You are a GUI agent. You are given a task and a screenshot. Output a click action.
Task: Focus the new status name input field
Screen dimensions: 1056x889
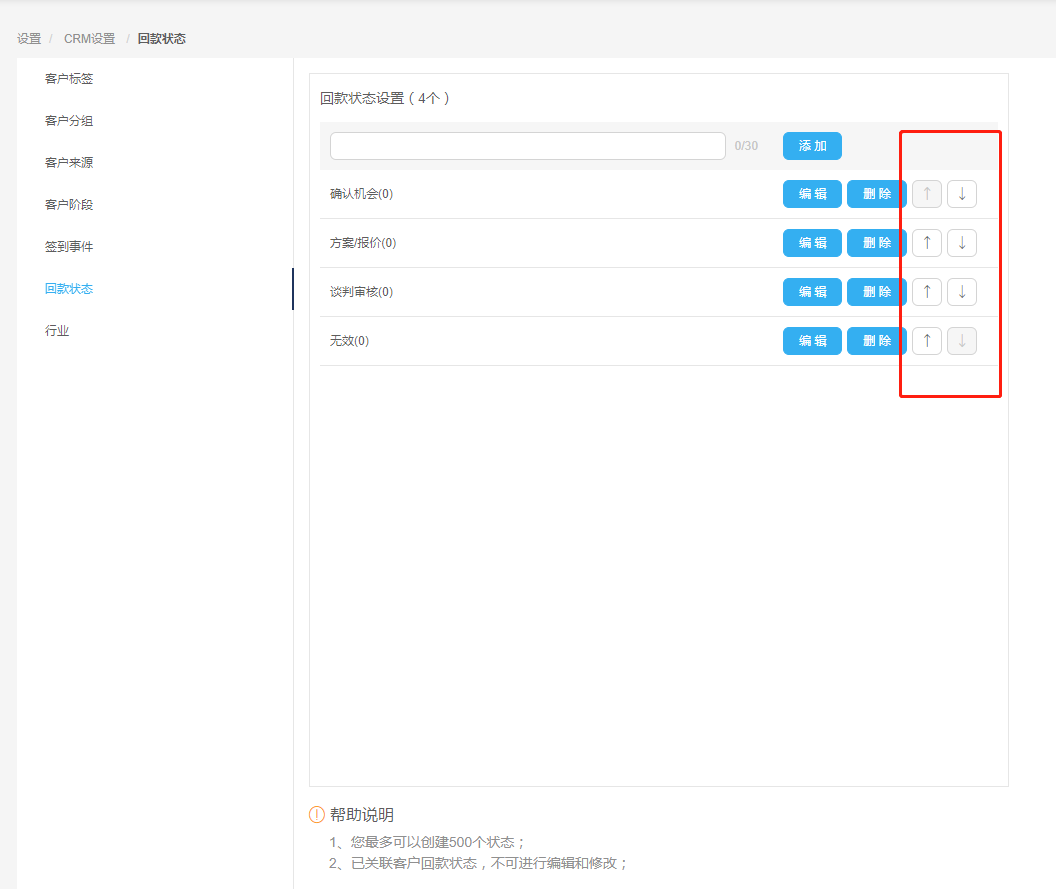527,146
